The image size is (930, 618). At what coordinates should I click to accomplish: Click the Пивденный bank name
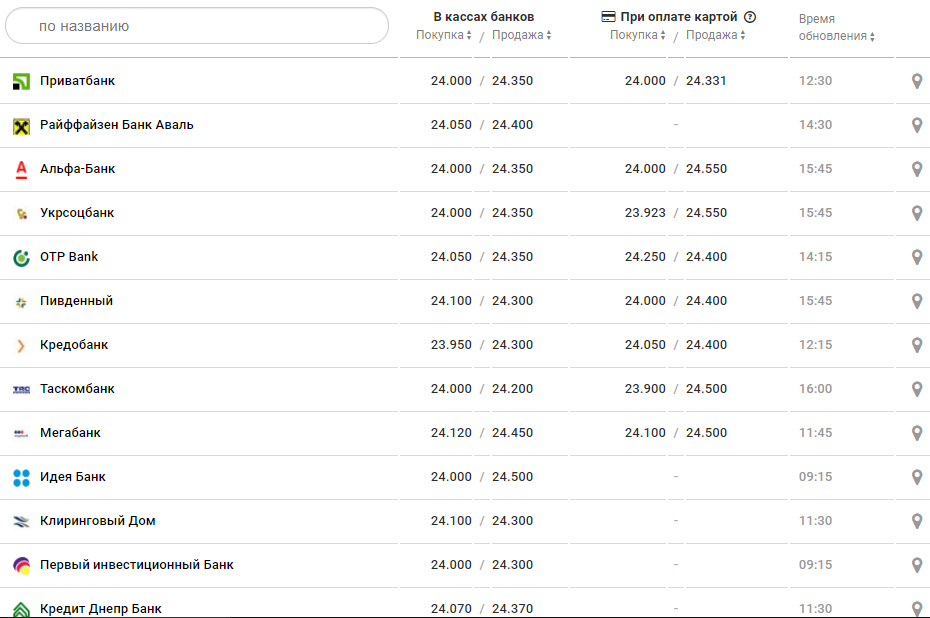coord(76,301)
